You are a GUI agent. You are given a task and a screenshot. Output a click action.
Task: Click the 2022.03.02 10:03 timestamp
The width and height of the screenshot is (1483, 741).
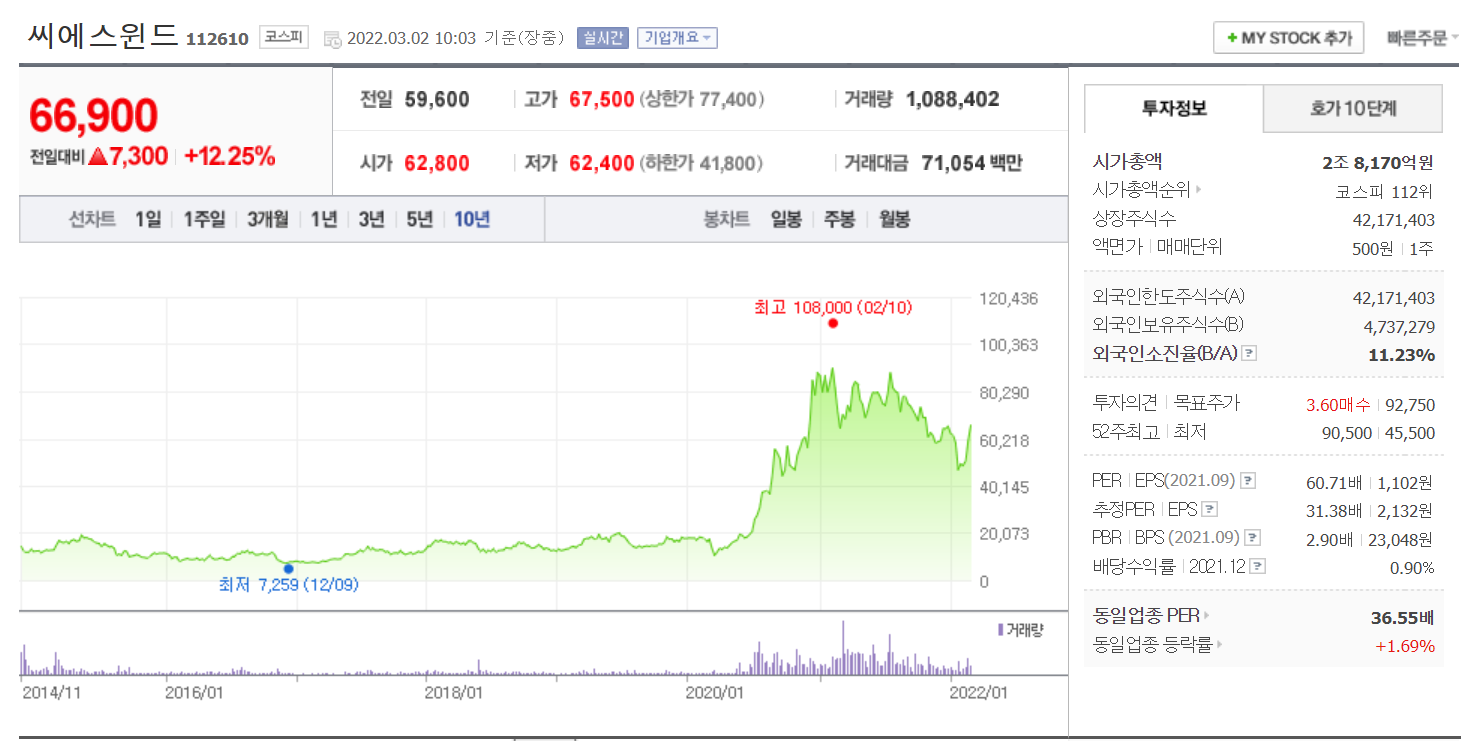(410, 38)
